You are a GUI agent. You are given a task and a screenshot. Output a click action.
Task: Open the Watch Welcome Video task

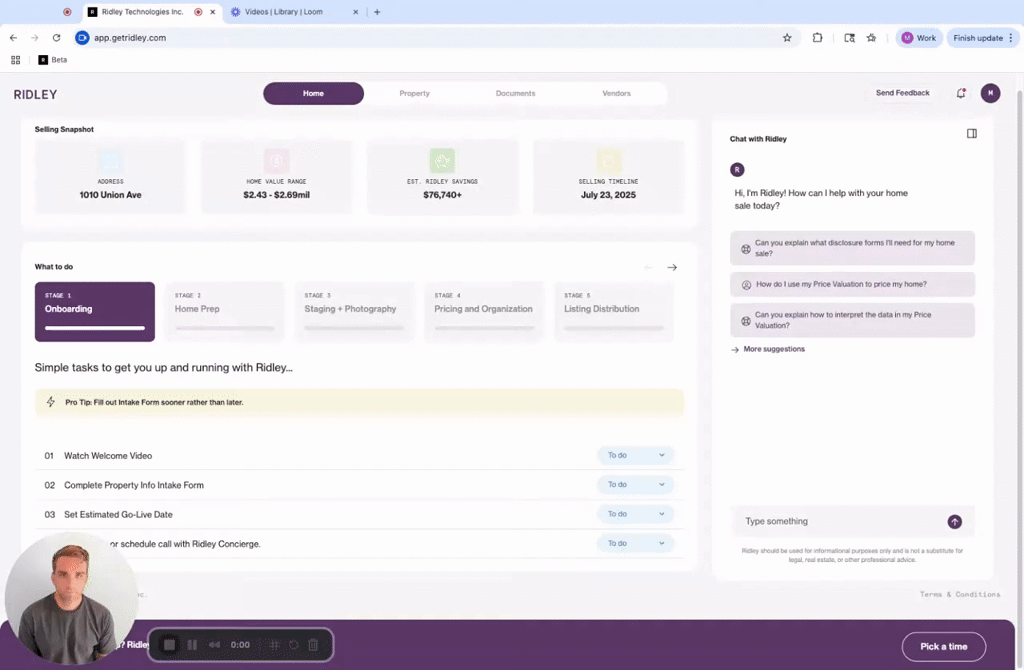(108, 456)
